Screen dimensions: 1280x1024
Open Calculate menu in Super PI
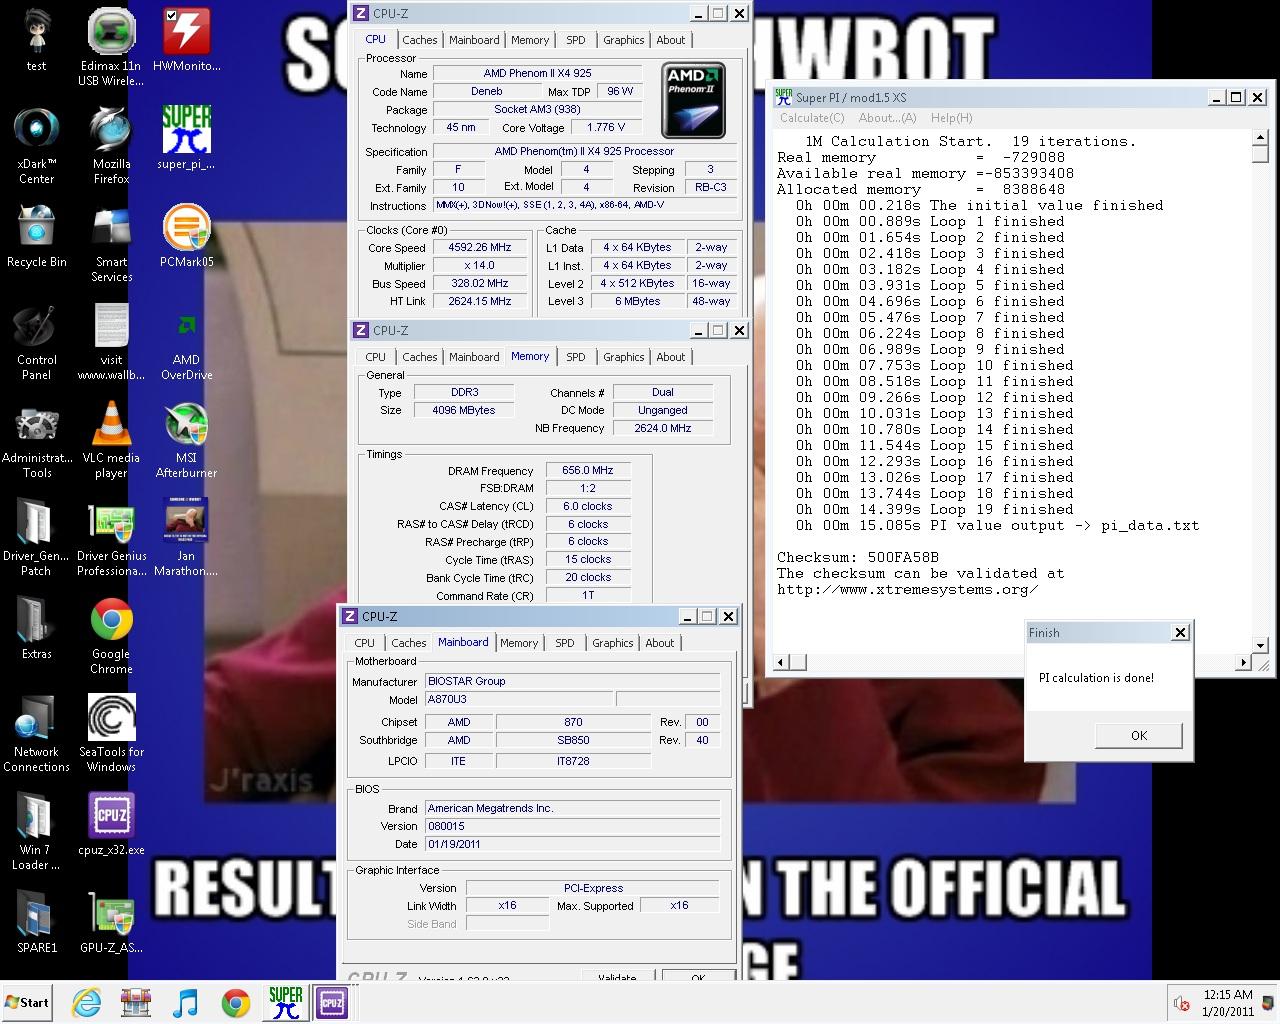(812, 118)
